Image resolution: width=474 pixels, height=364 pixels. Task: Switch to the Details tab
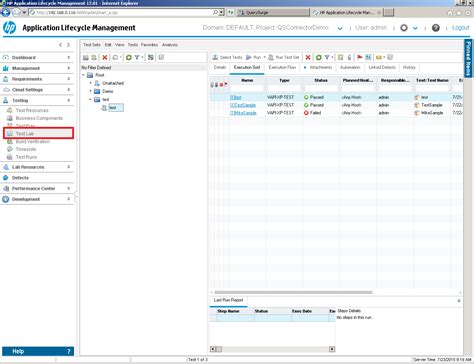point(220,67)
